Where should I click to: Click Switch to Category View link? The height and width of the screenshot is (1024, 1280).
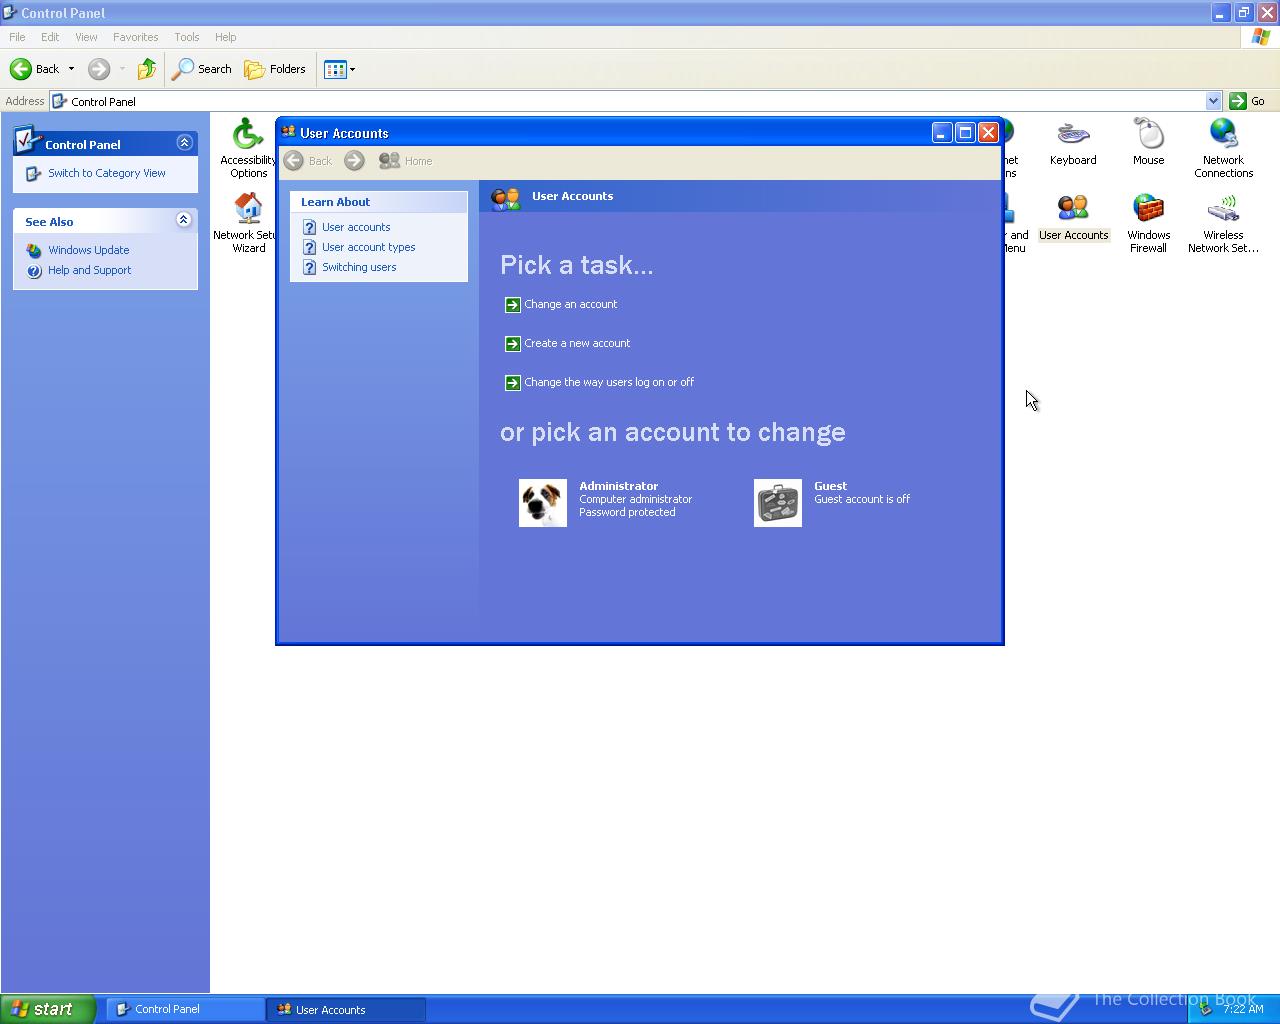(107, 173)
